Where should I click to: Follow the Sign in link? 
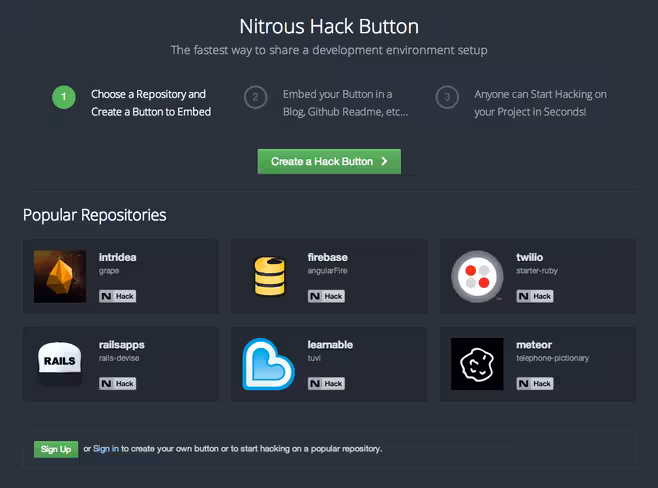pos(106,449)
